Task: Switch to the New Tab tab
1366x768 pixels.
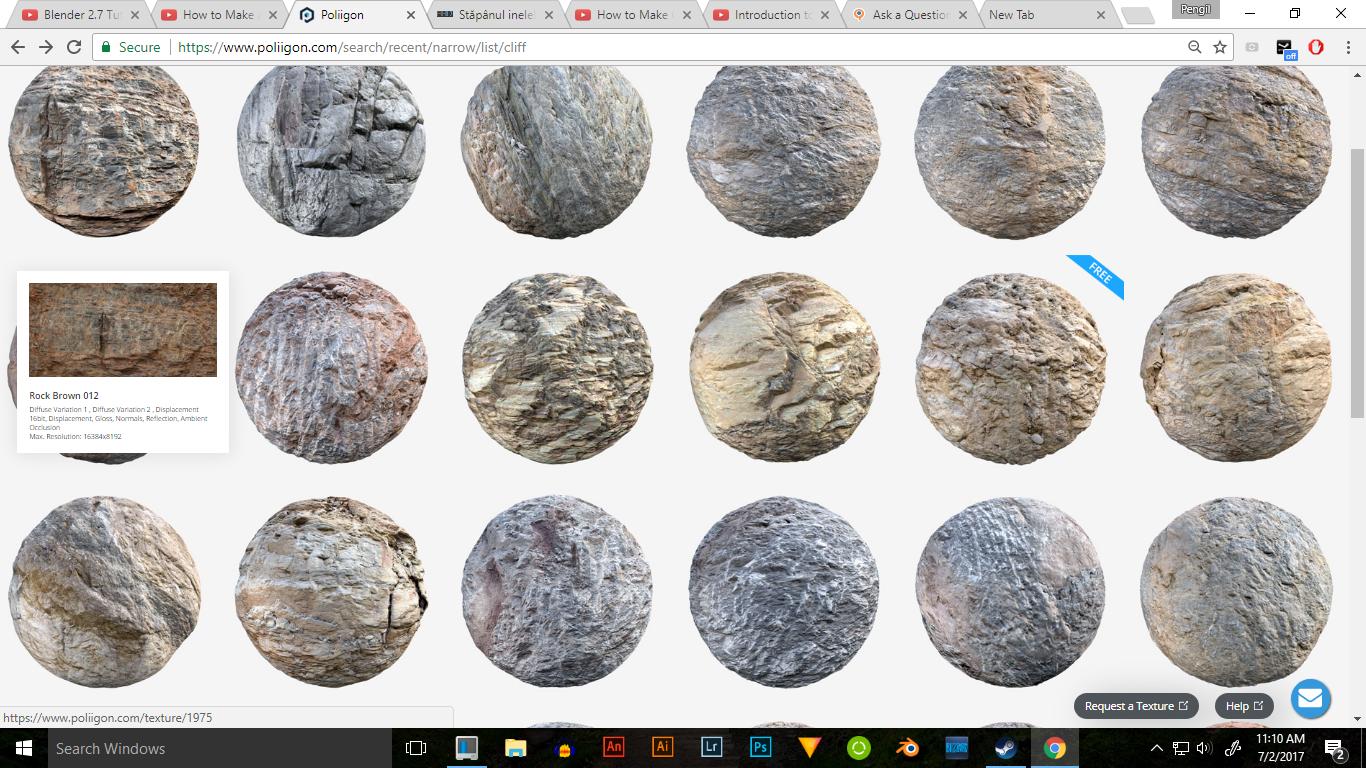Action: tap(1046, 15)
